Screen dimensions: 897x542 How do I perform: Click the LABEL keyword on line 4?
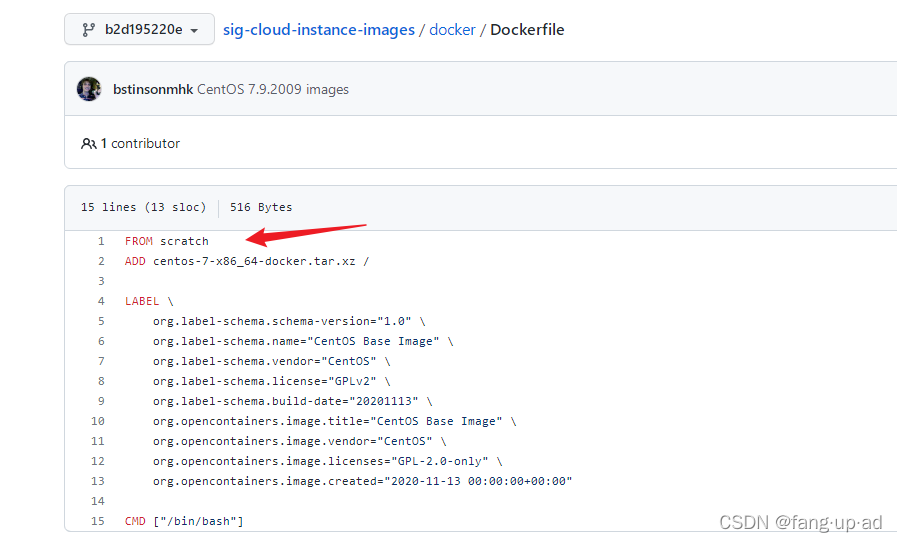tap(142, 301)
